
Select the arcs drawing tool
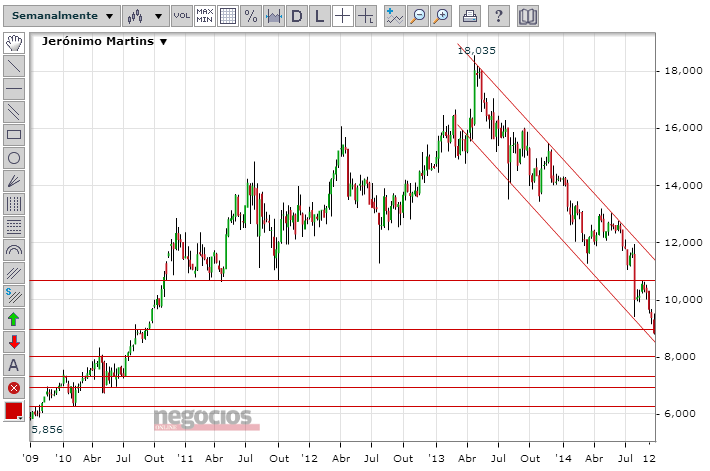tap(14, 250)
